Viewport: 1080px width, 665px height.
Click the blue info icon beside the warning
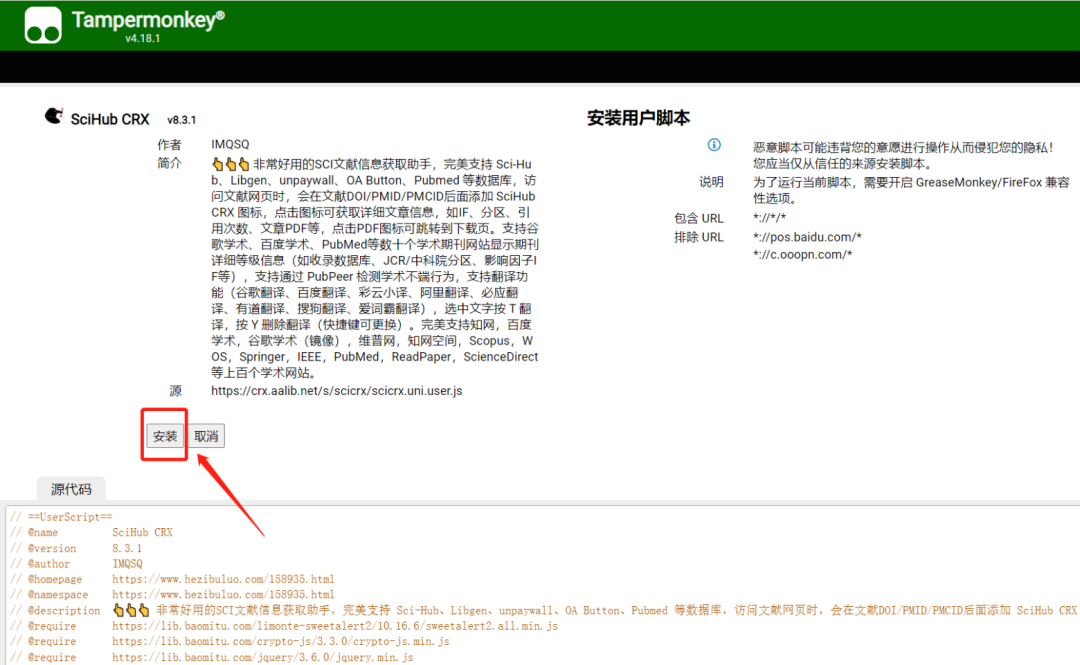tap(714, 145)
